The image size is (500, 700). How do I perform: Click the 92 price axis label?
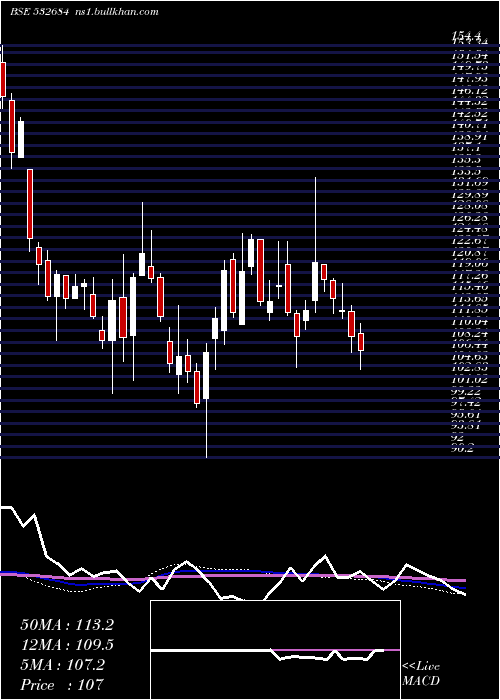[458, 438]
